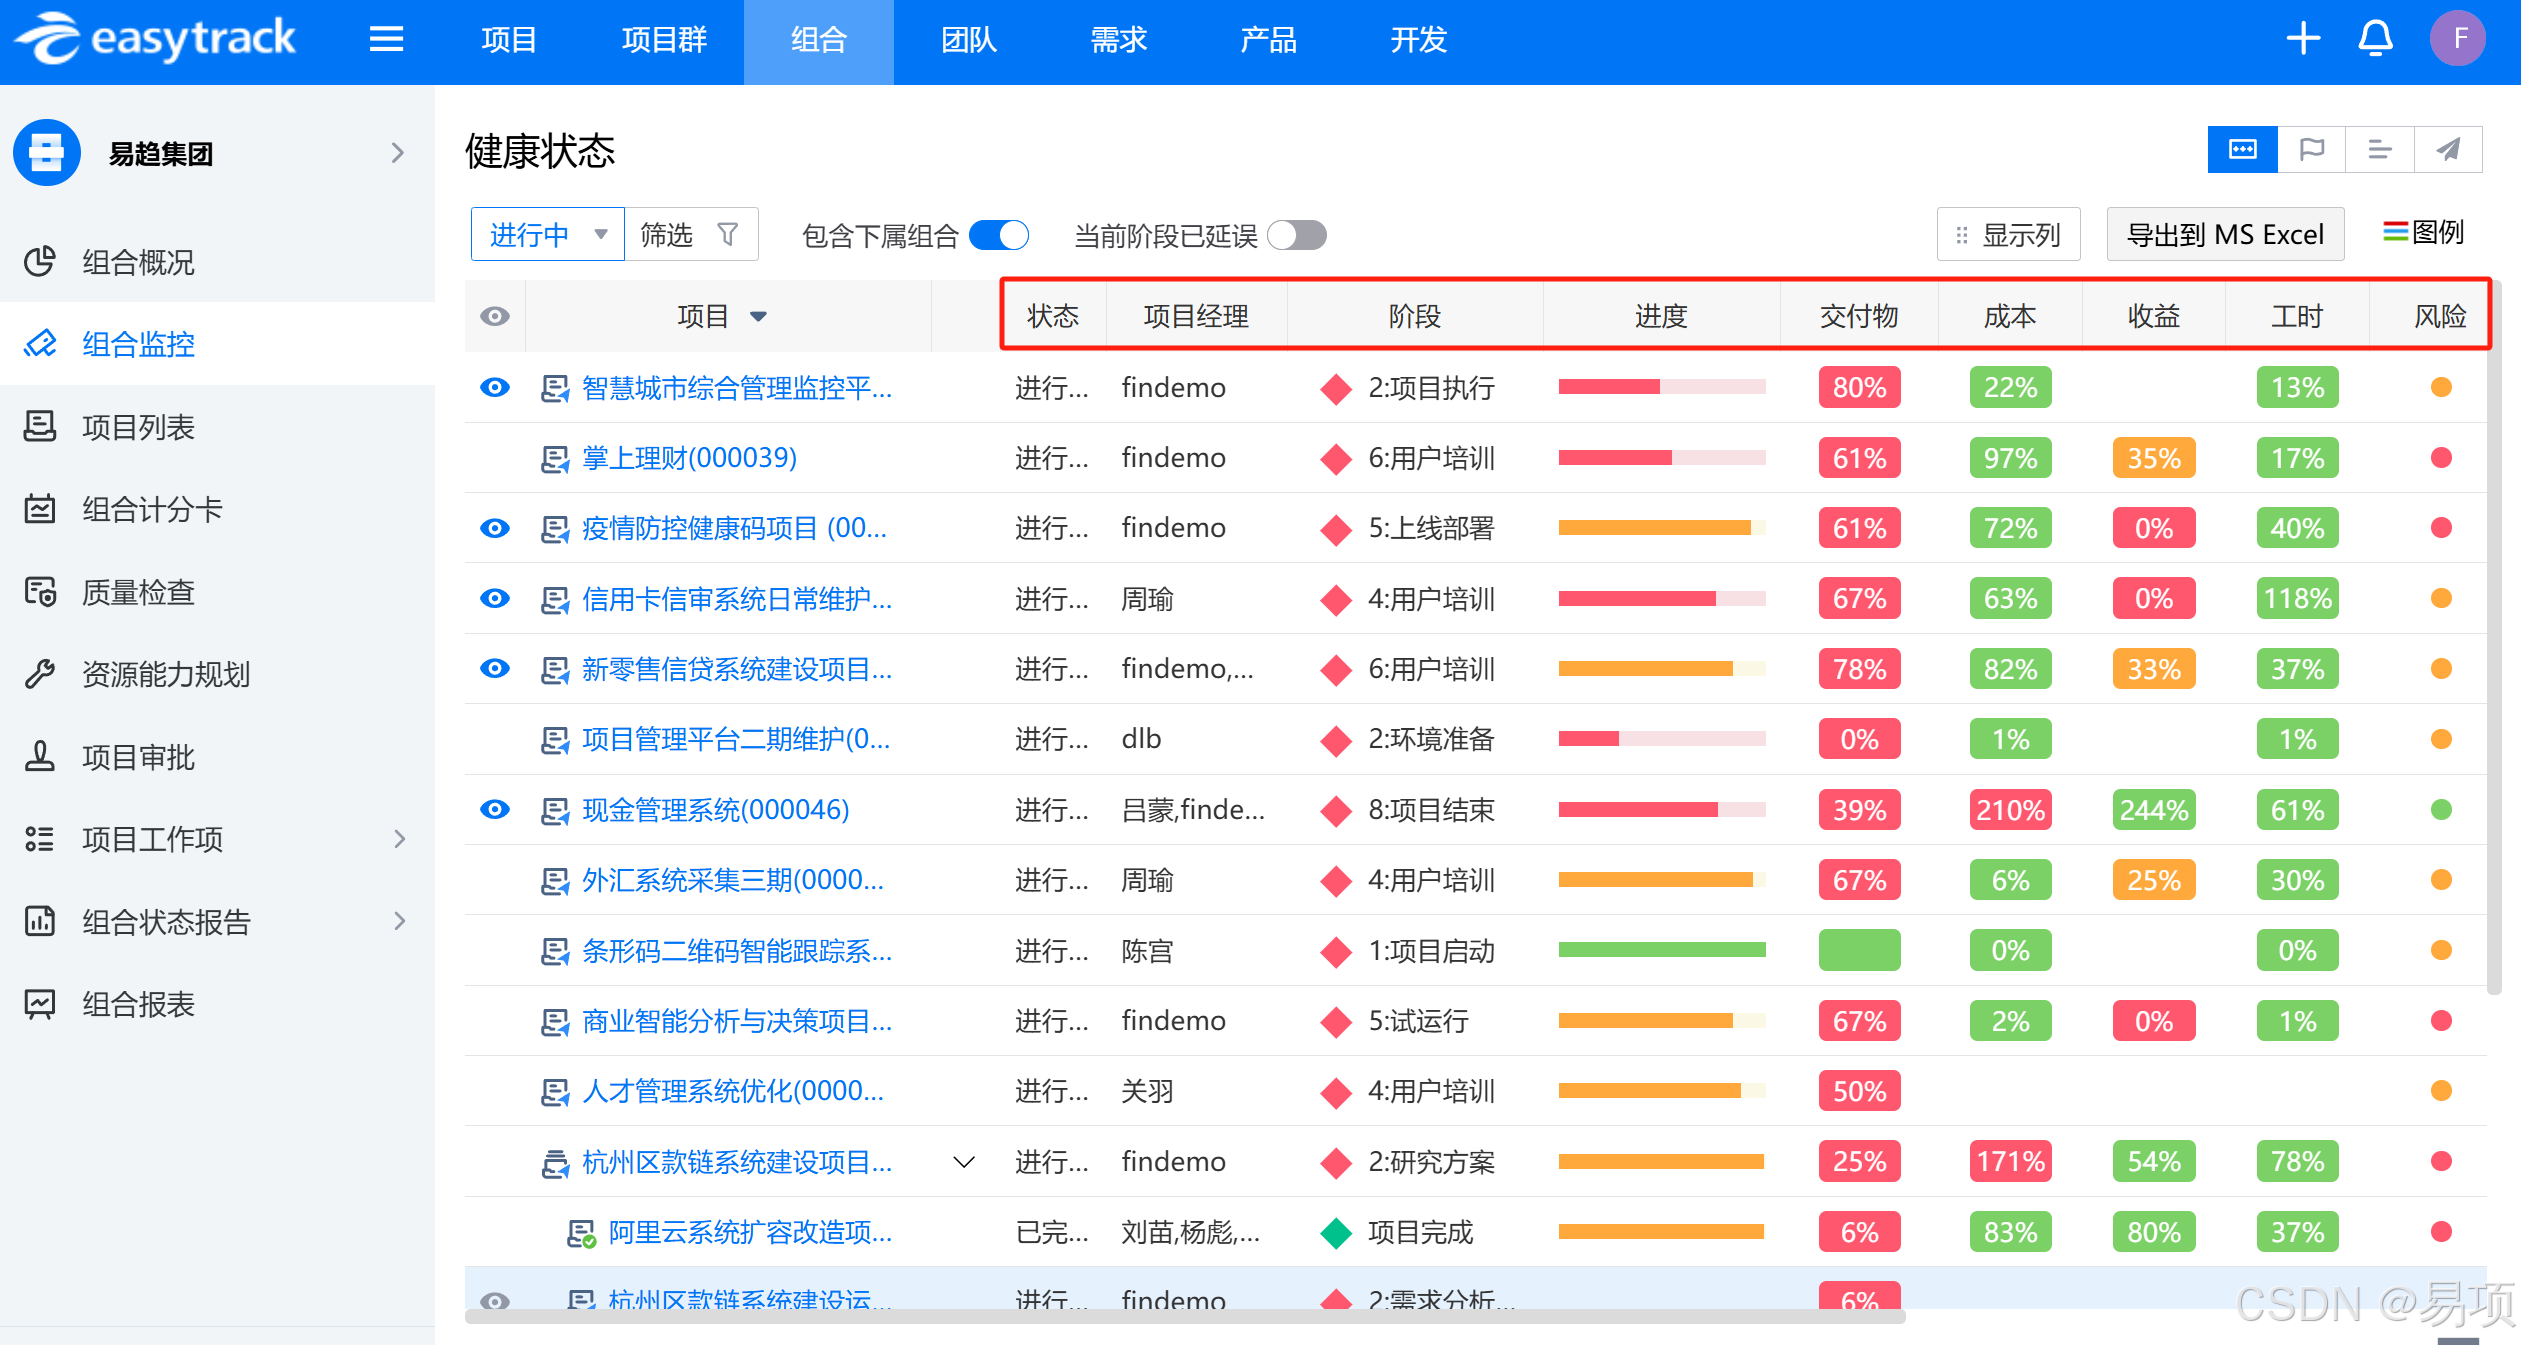Switch to the 团队 top tab

[968, 40]
